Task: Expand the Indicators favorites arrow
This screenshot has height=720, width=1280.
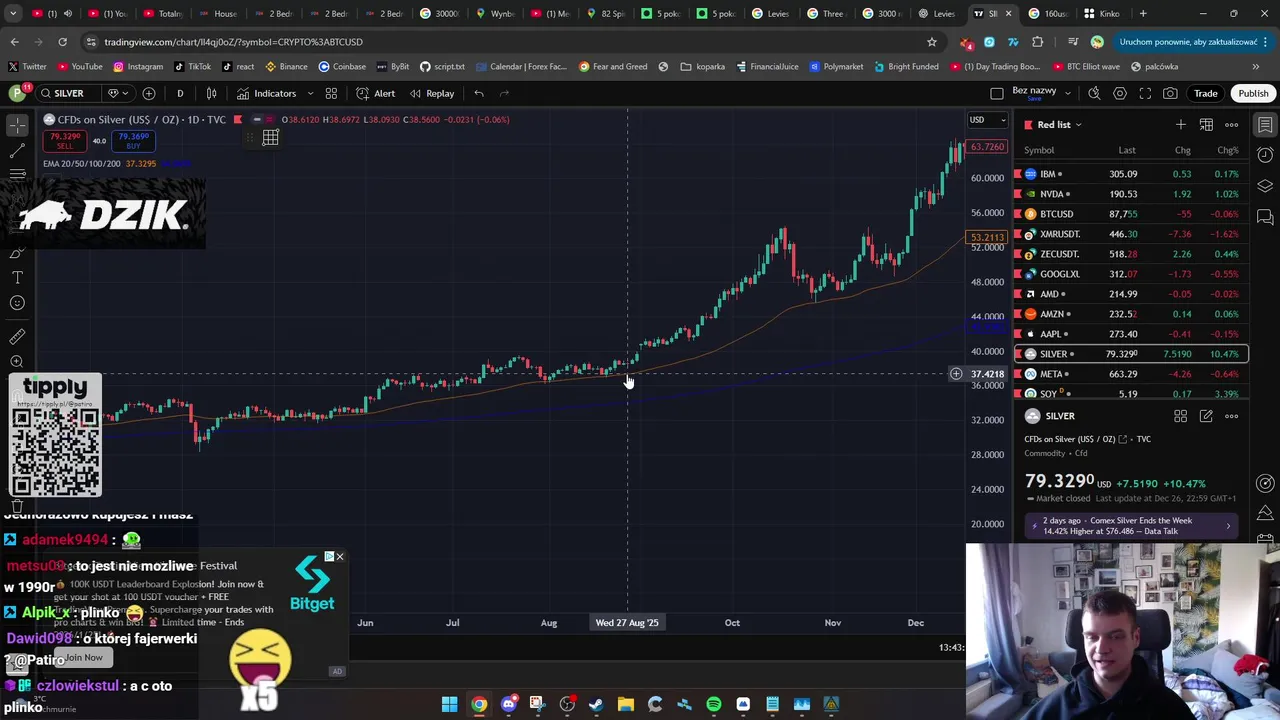Action: point(310,93)
